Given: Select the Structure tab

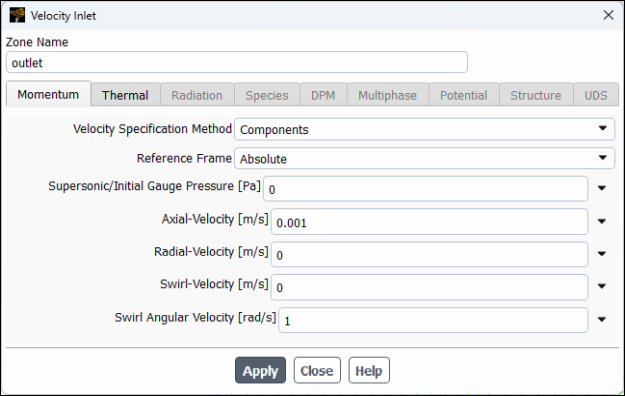Looking at the screenshot, I should tap(536, 95).
